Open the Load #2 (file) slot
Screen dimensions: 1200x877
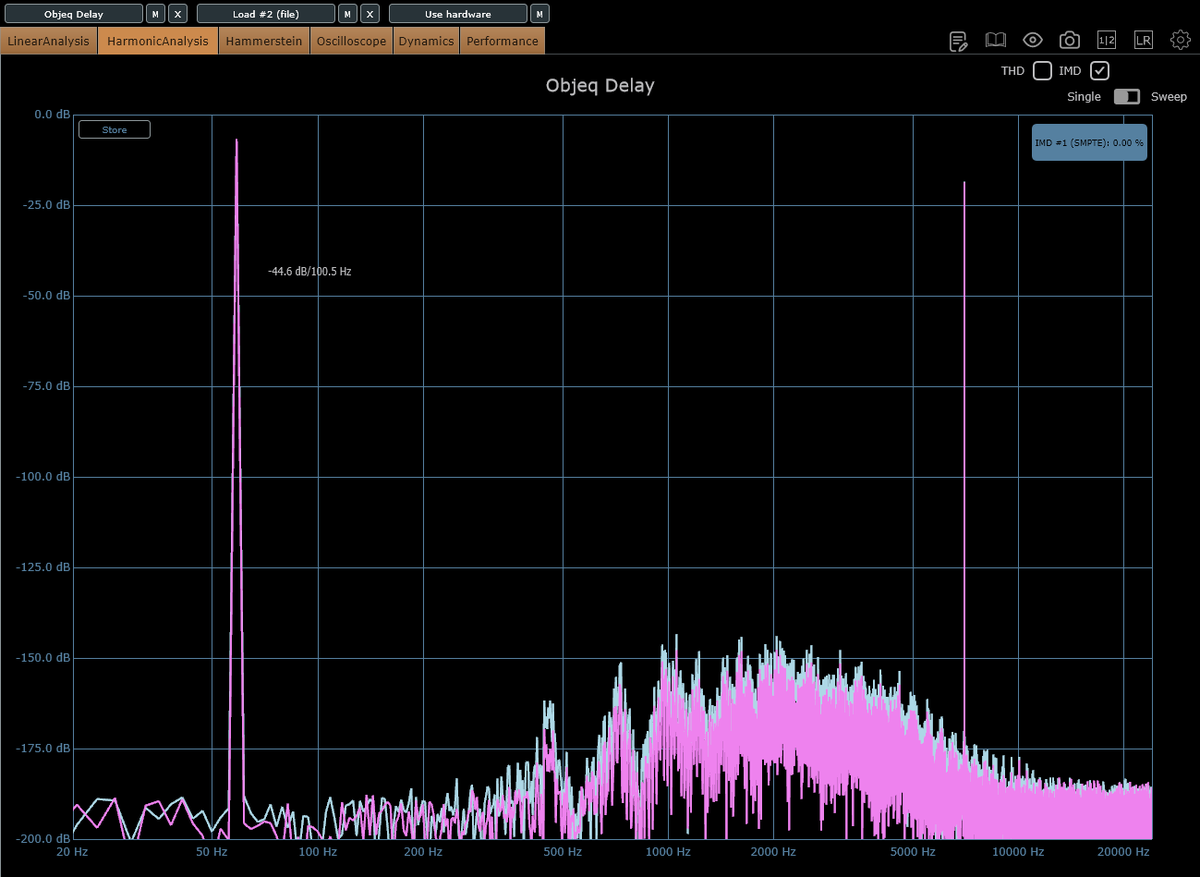(266, 14)
